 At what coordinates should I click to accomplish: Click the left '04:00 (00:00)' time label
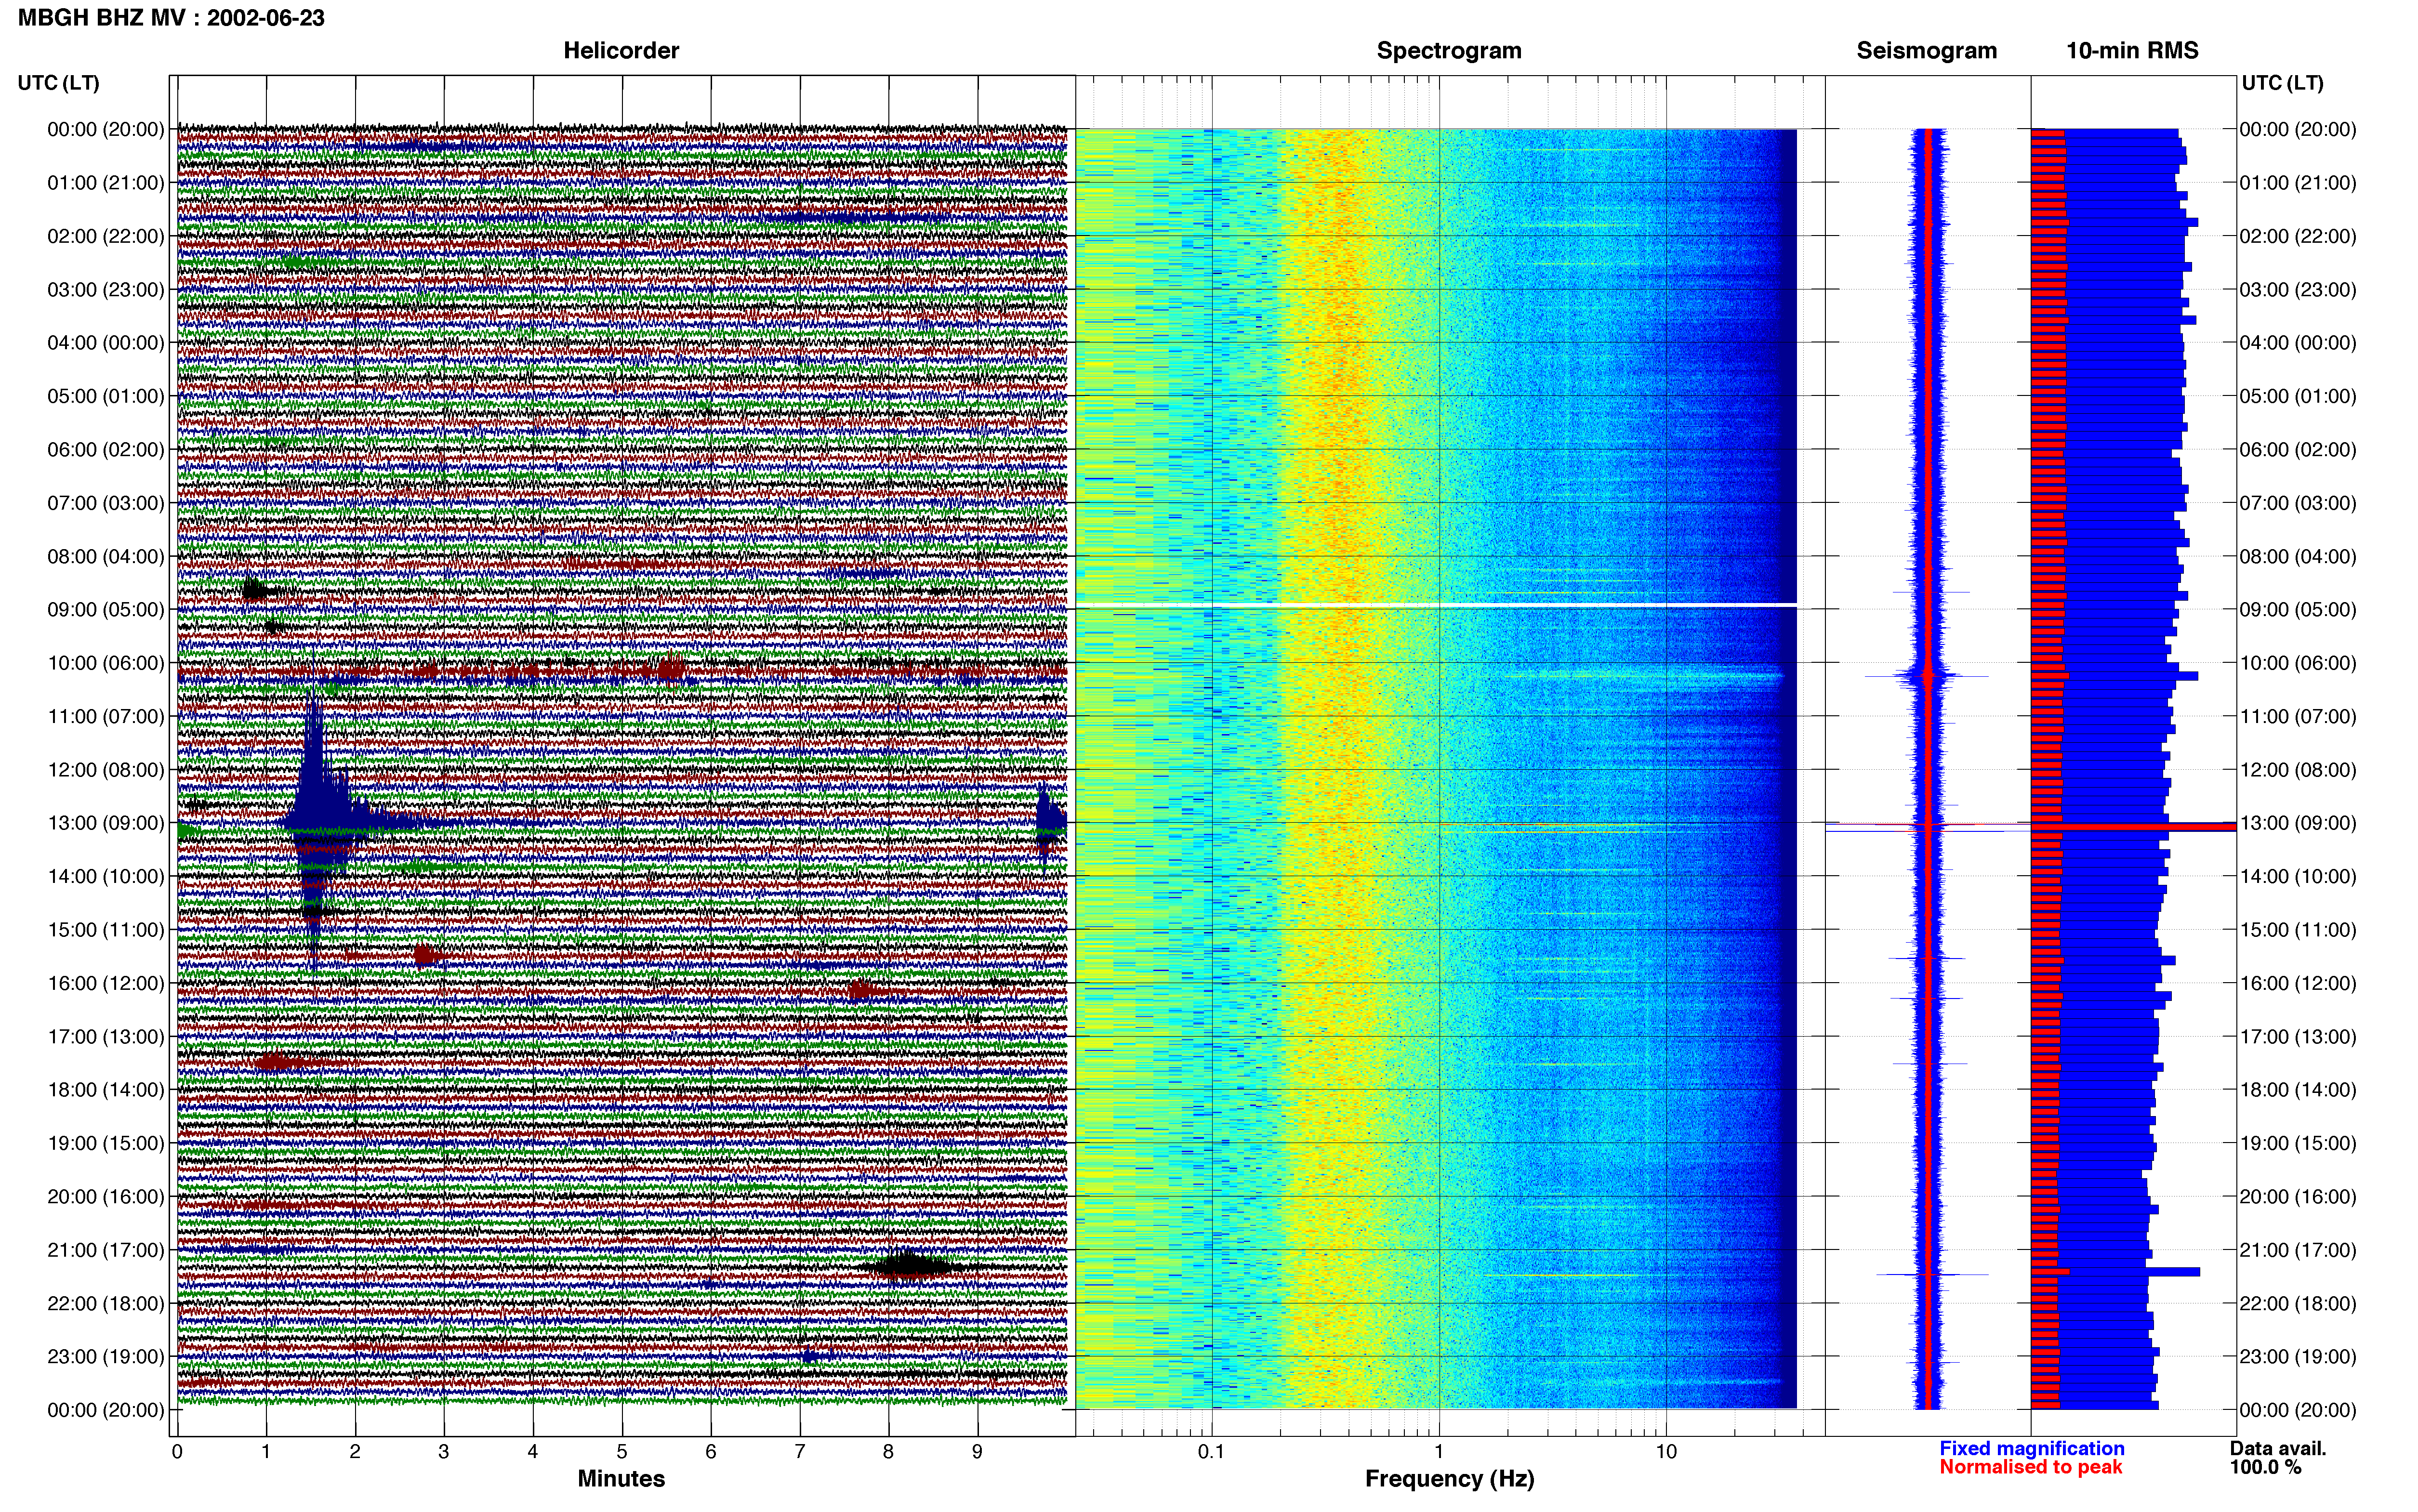[106, 343]
